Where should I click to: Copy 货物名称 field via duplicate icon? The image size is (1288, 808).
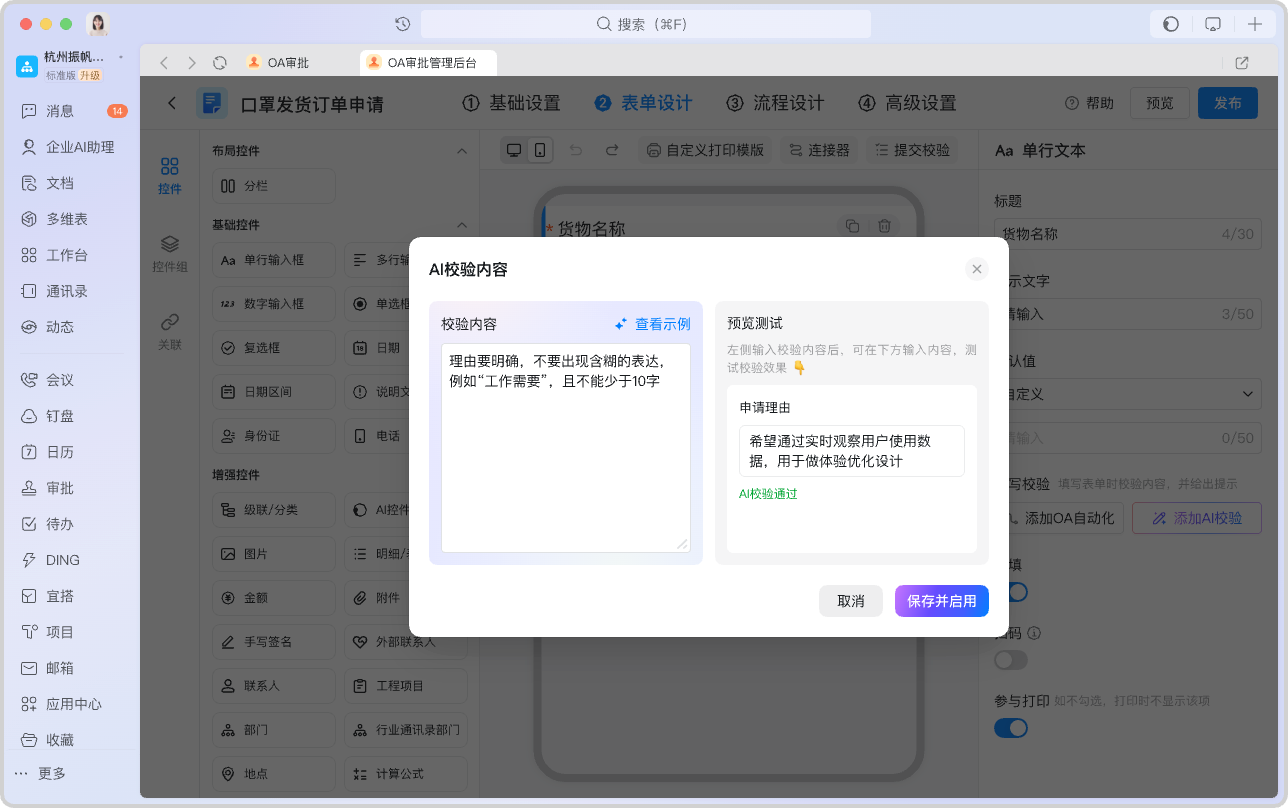(x=852, y=227)
